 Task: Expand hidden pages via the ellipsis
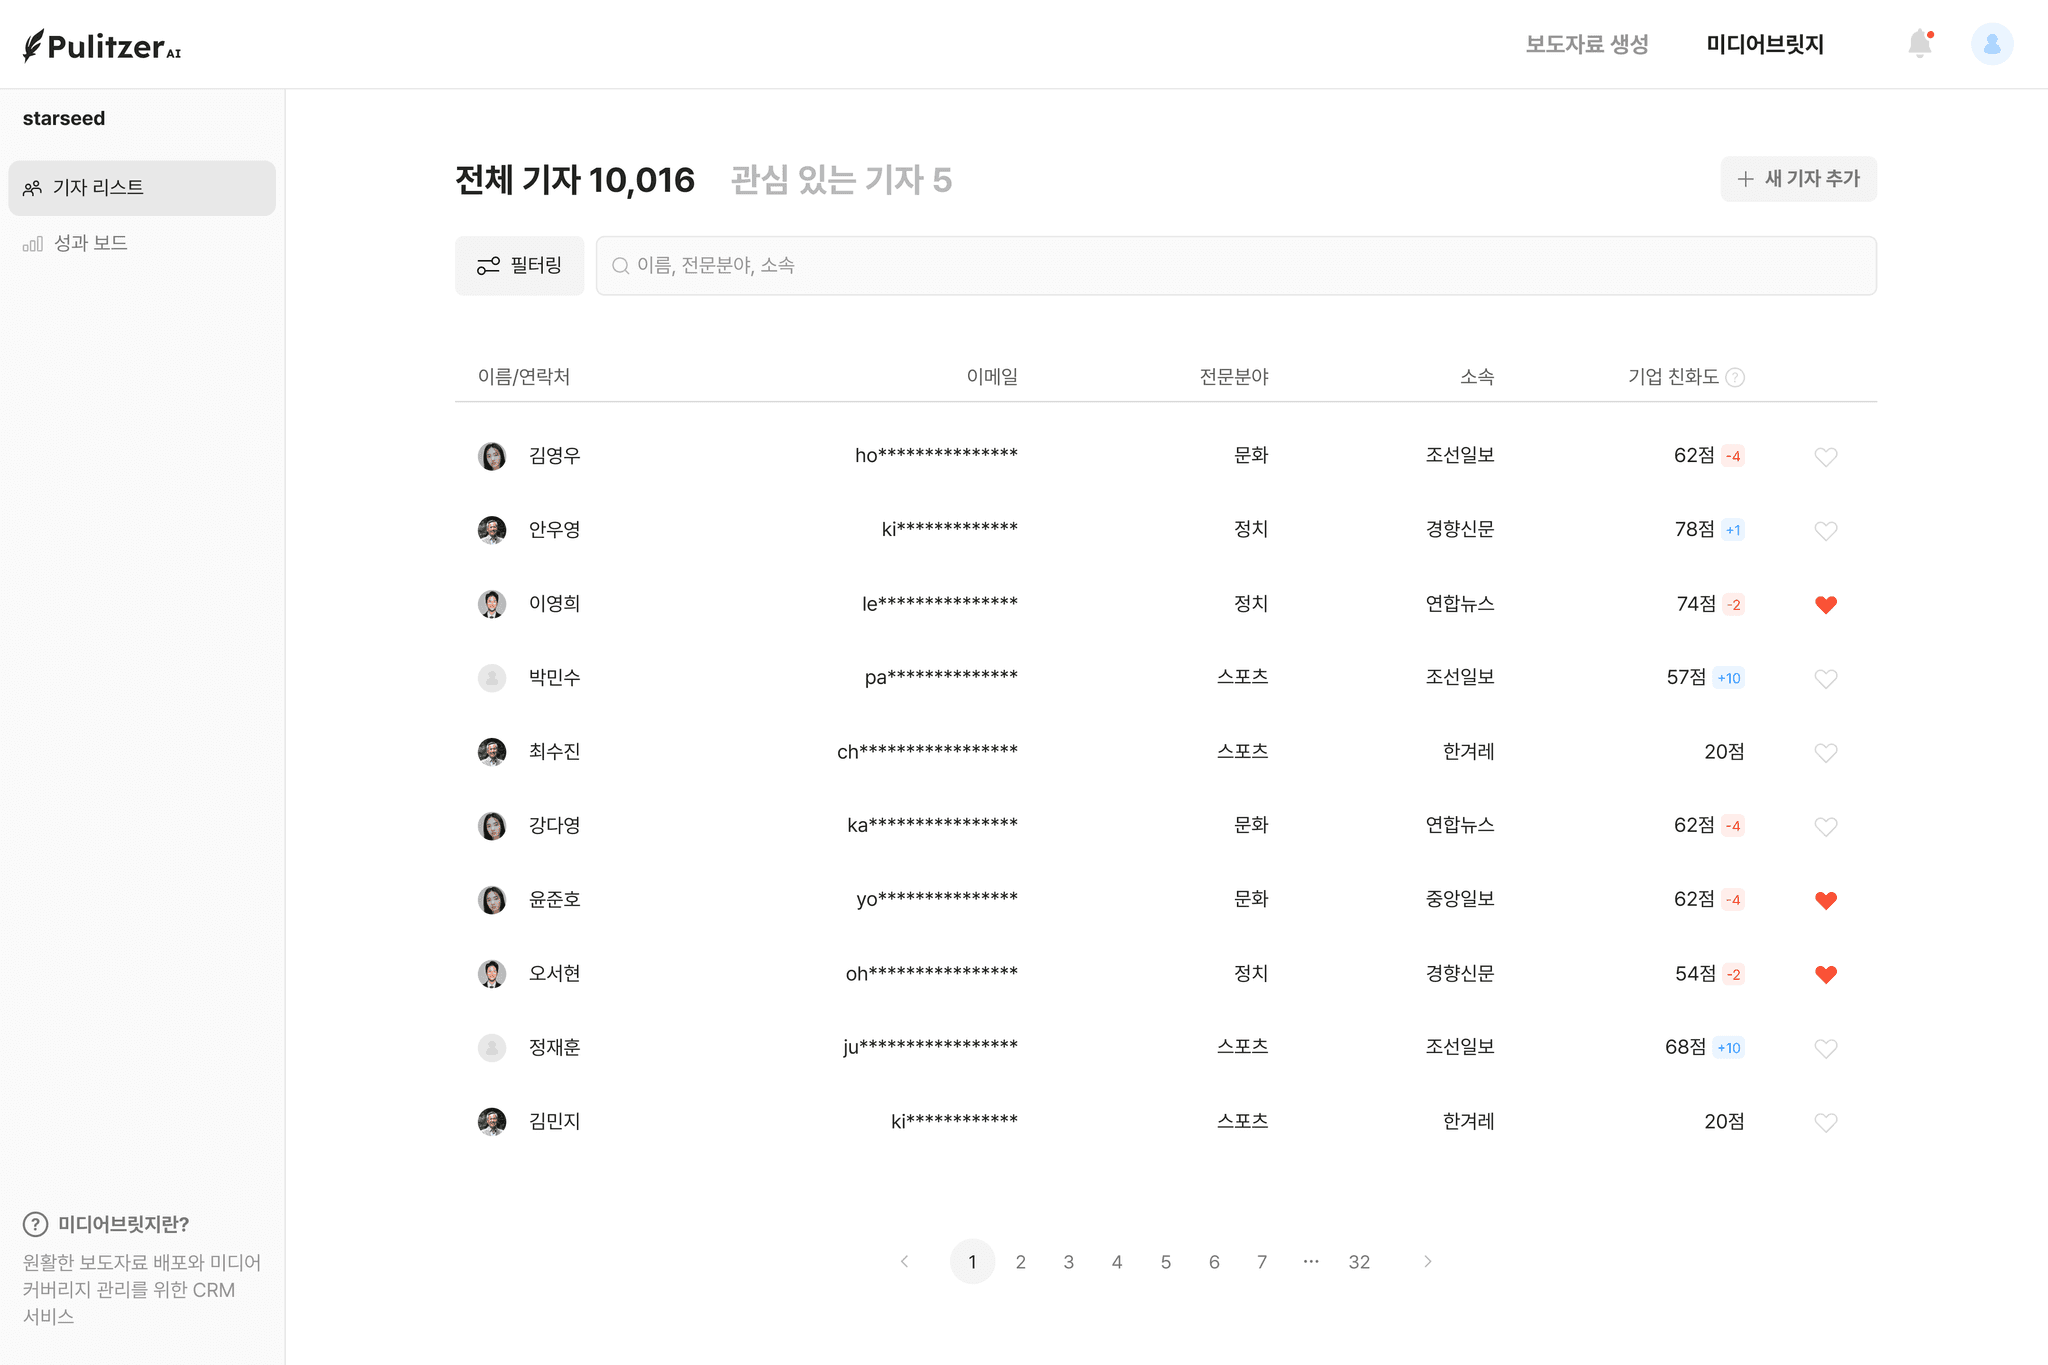click(1310, 1261)
